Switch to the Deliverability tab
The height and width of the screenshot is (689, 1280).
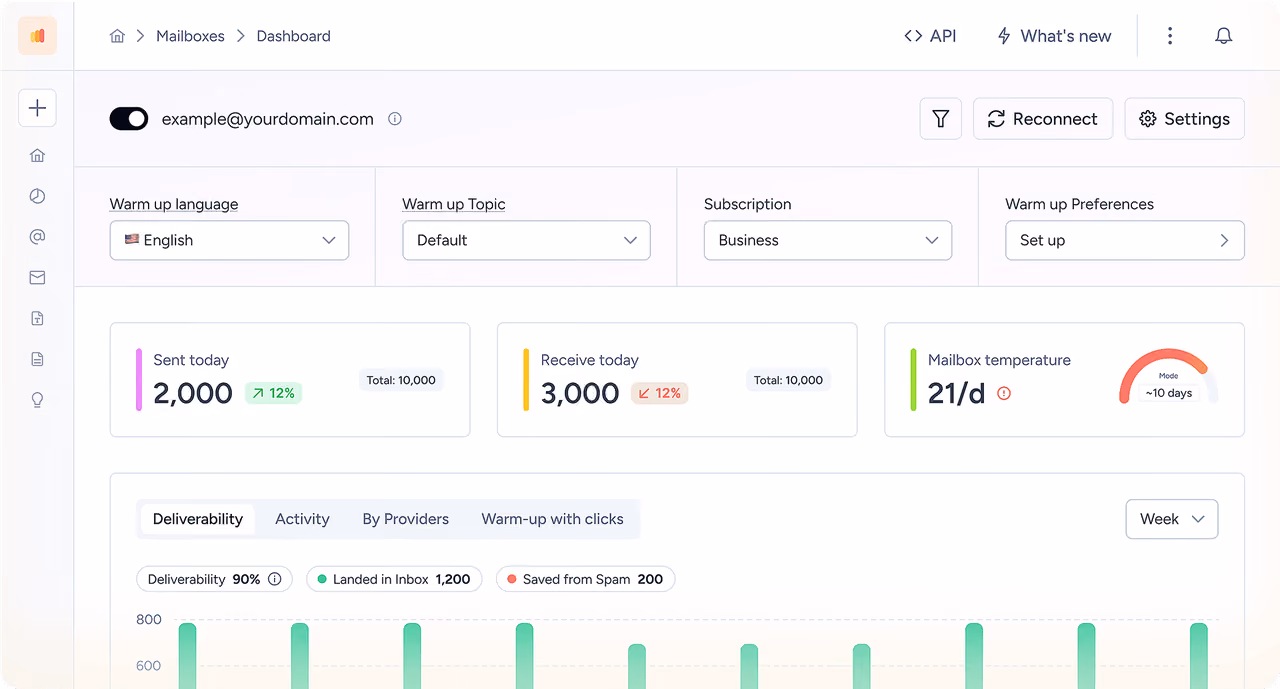[x=198, y=519]
